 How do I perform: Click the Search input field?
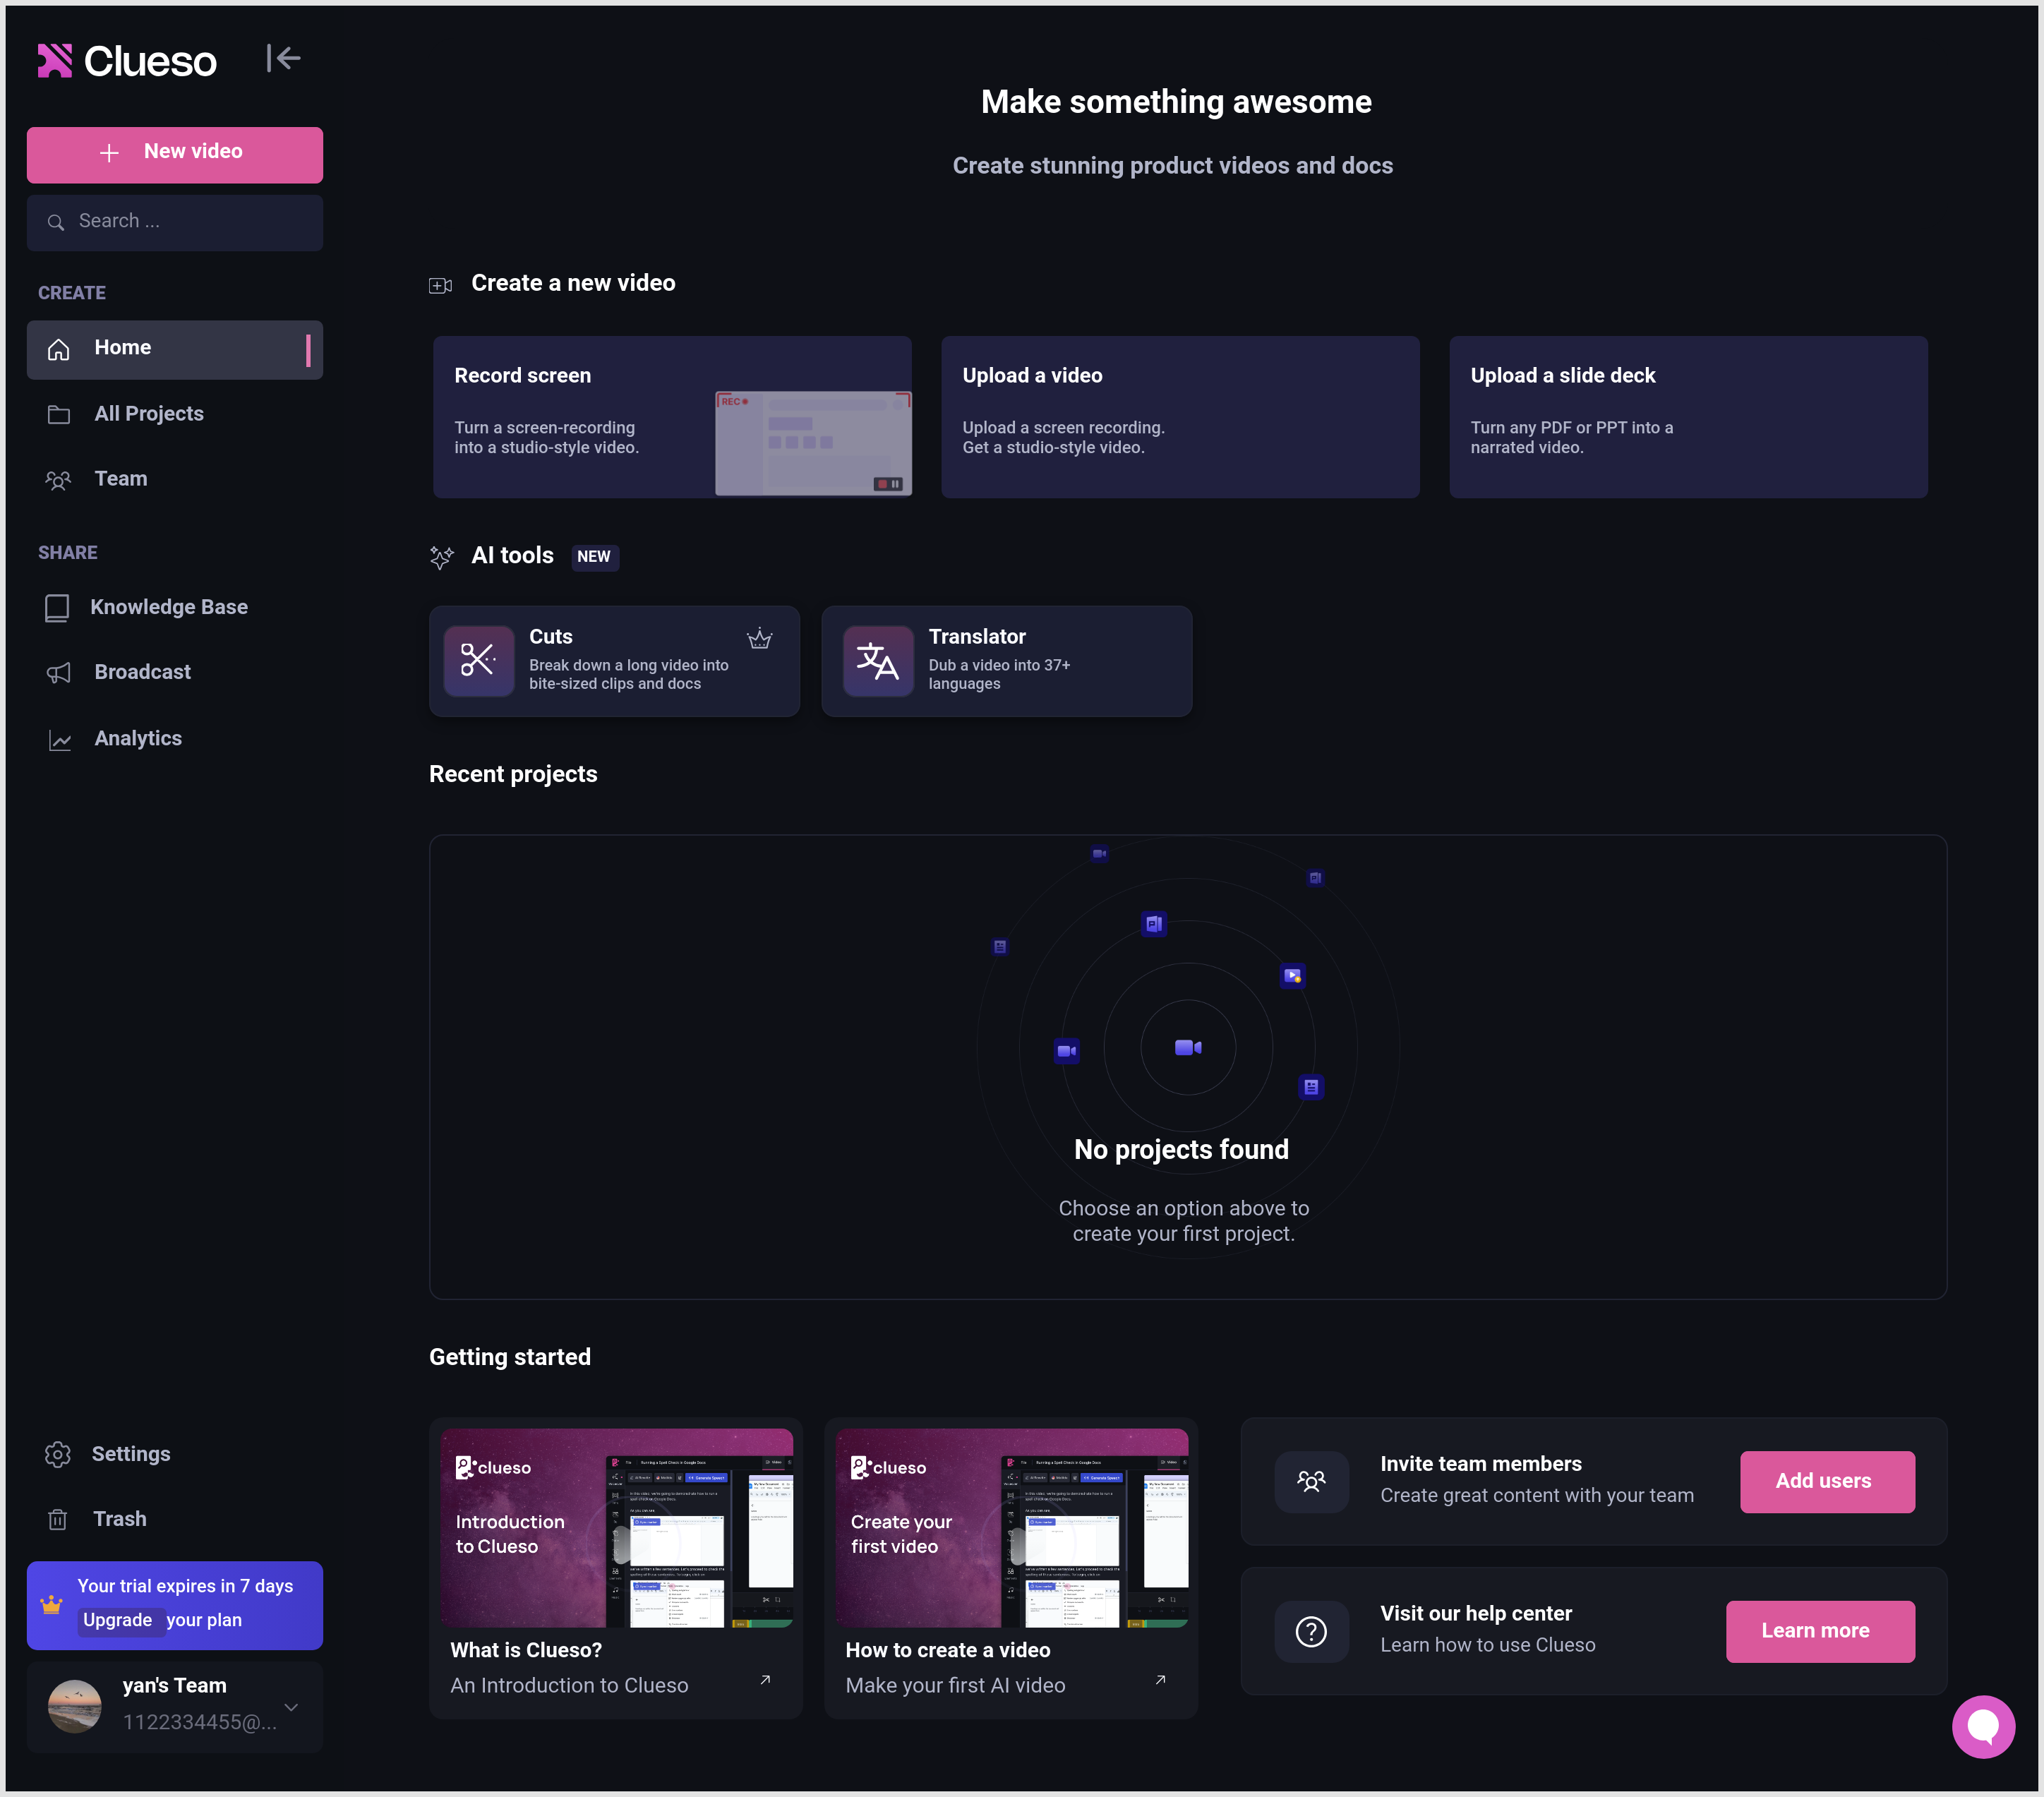[x=174, y=221]
